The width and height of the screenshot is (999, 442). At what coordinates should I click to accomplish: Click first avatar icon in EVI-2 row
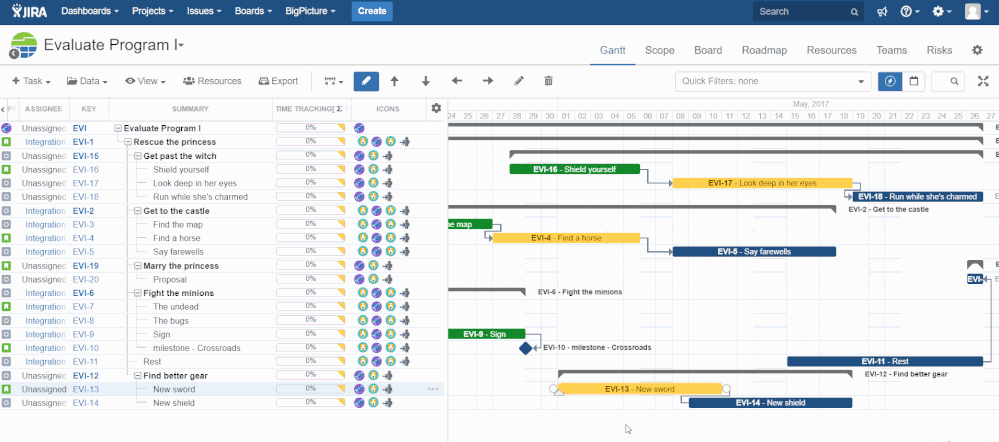coord(363,211)
